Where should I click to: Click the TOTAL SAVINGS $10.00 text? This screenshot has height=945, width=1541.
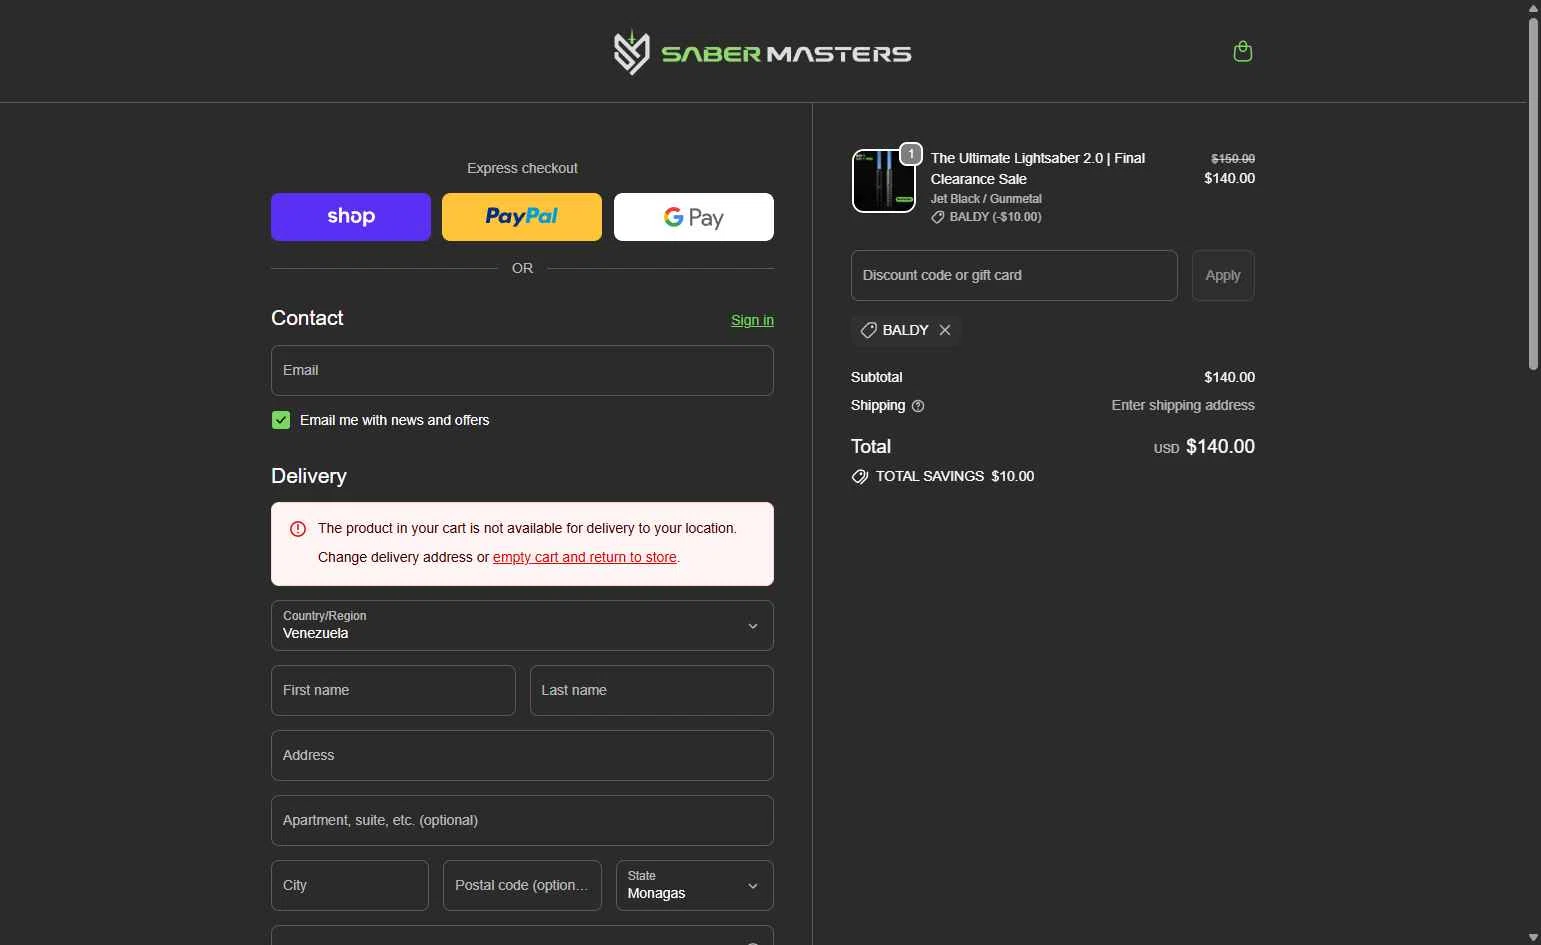955,476
